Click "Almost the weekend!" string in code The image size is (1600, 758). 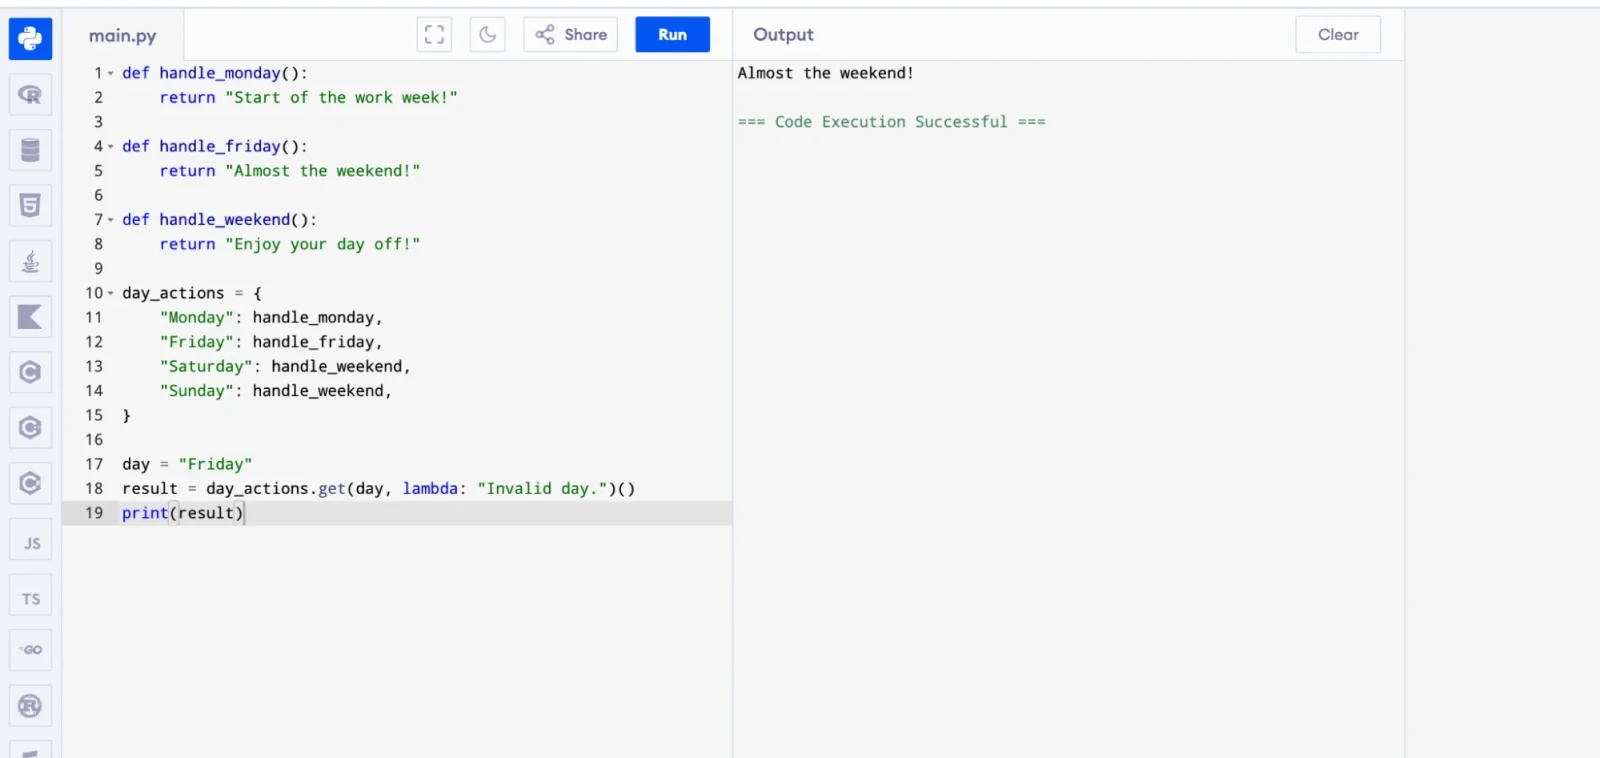pyautogui.click(x=323, y=171)
